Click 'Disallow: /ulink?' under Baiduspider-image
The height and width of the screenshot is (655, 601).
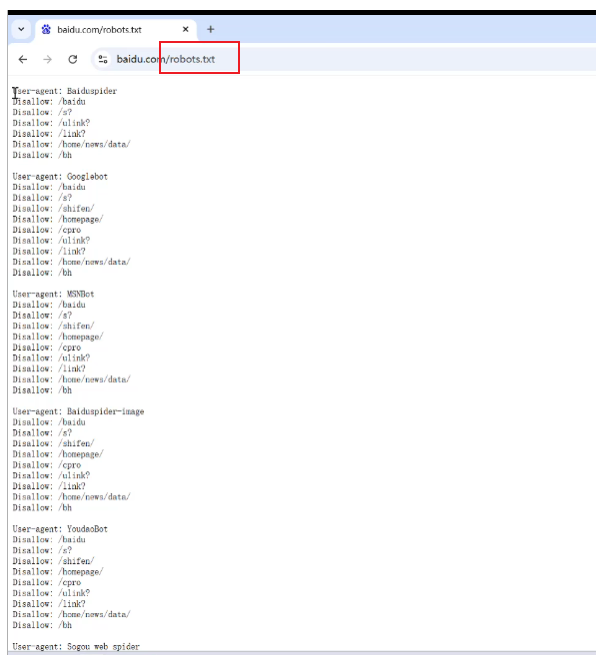(x=51, y=475)
